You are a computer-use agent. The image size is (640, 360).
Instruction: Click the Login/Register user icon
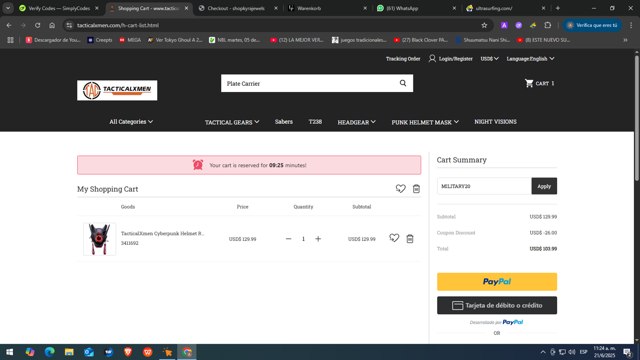(x=432, y=59)
